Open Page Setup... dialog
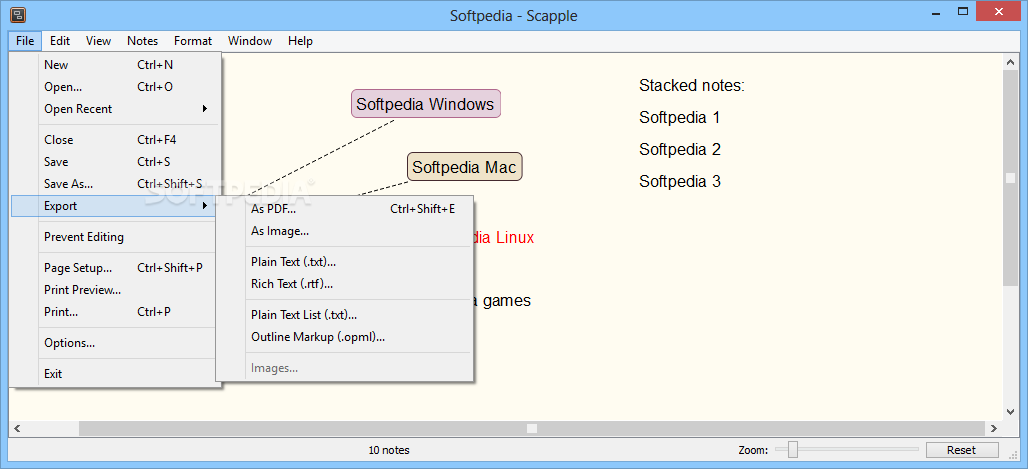The width and height of the screenshot is (1028, 469). coord(115,268)
